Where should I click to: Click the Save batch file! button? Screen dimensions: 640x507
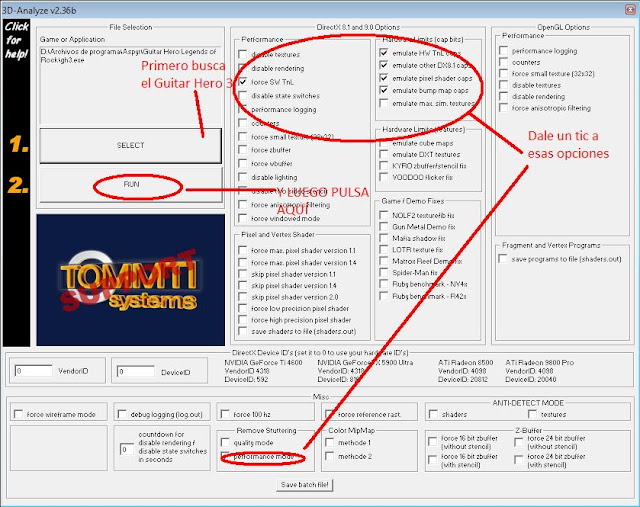pyautogui.click(x=304, y=485)
